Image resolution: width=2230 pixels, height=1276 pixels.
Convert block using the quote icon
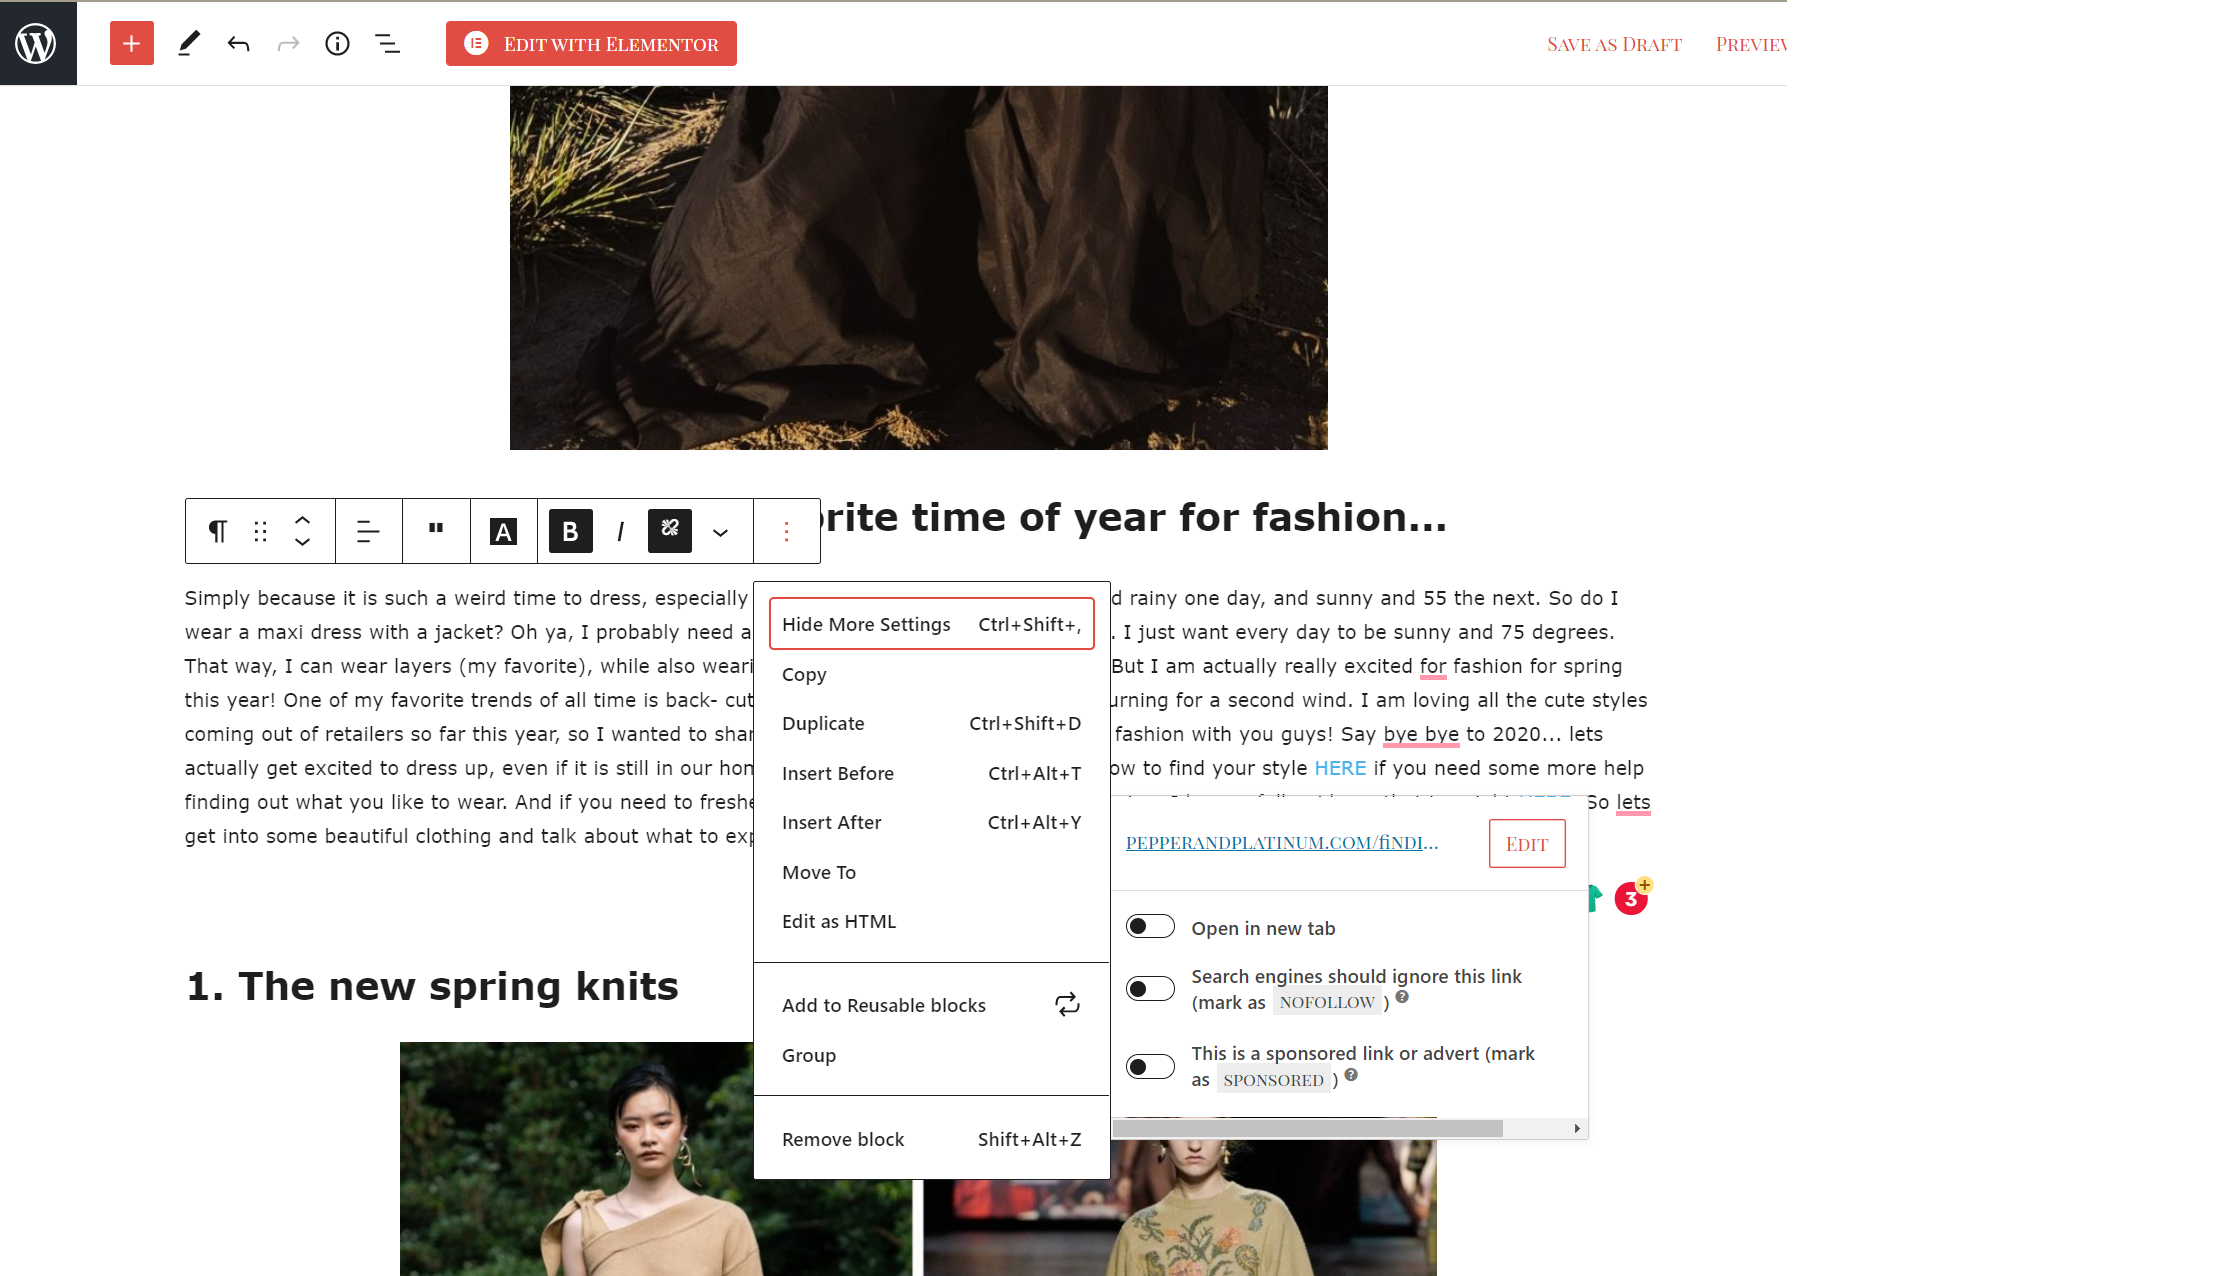436,529
